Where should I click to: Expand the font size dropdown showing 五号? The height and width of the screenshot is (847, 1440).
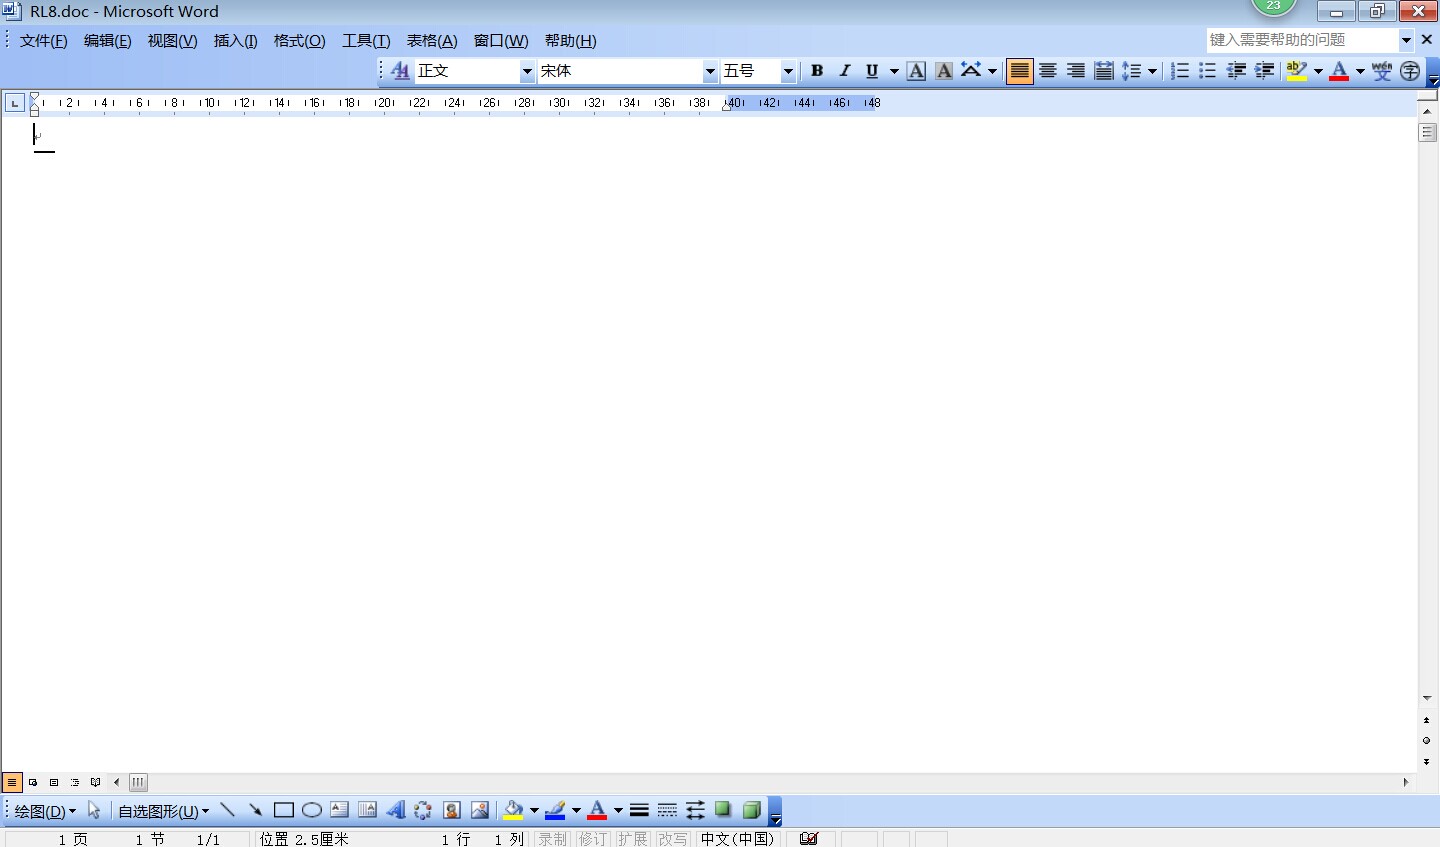tap(788, 71)
